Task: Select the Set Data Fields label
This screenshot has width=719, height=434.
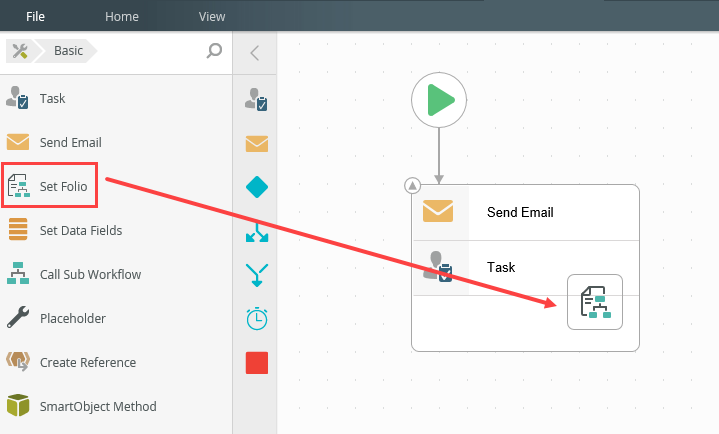Action: pos(81,230)
